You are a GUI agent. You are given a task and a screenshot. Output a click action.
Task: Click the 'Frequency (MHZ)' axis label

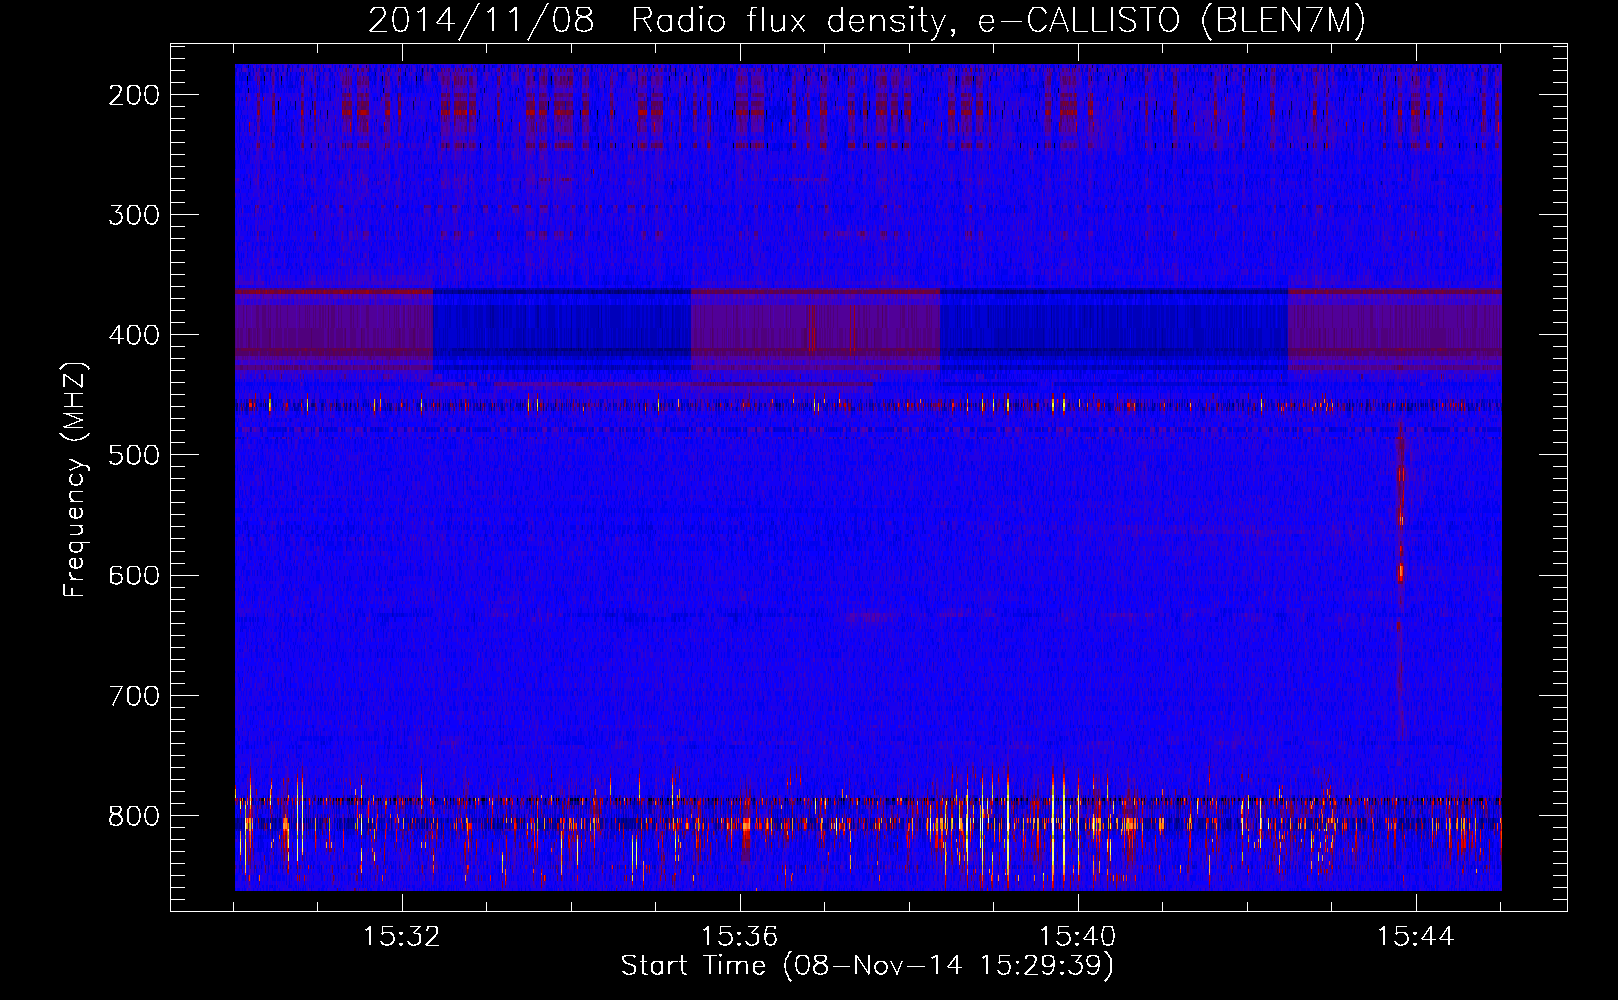tap(75, 479)
